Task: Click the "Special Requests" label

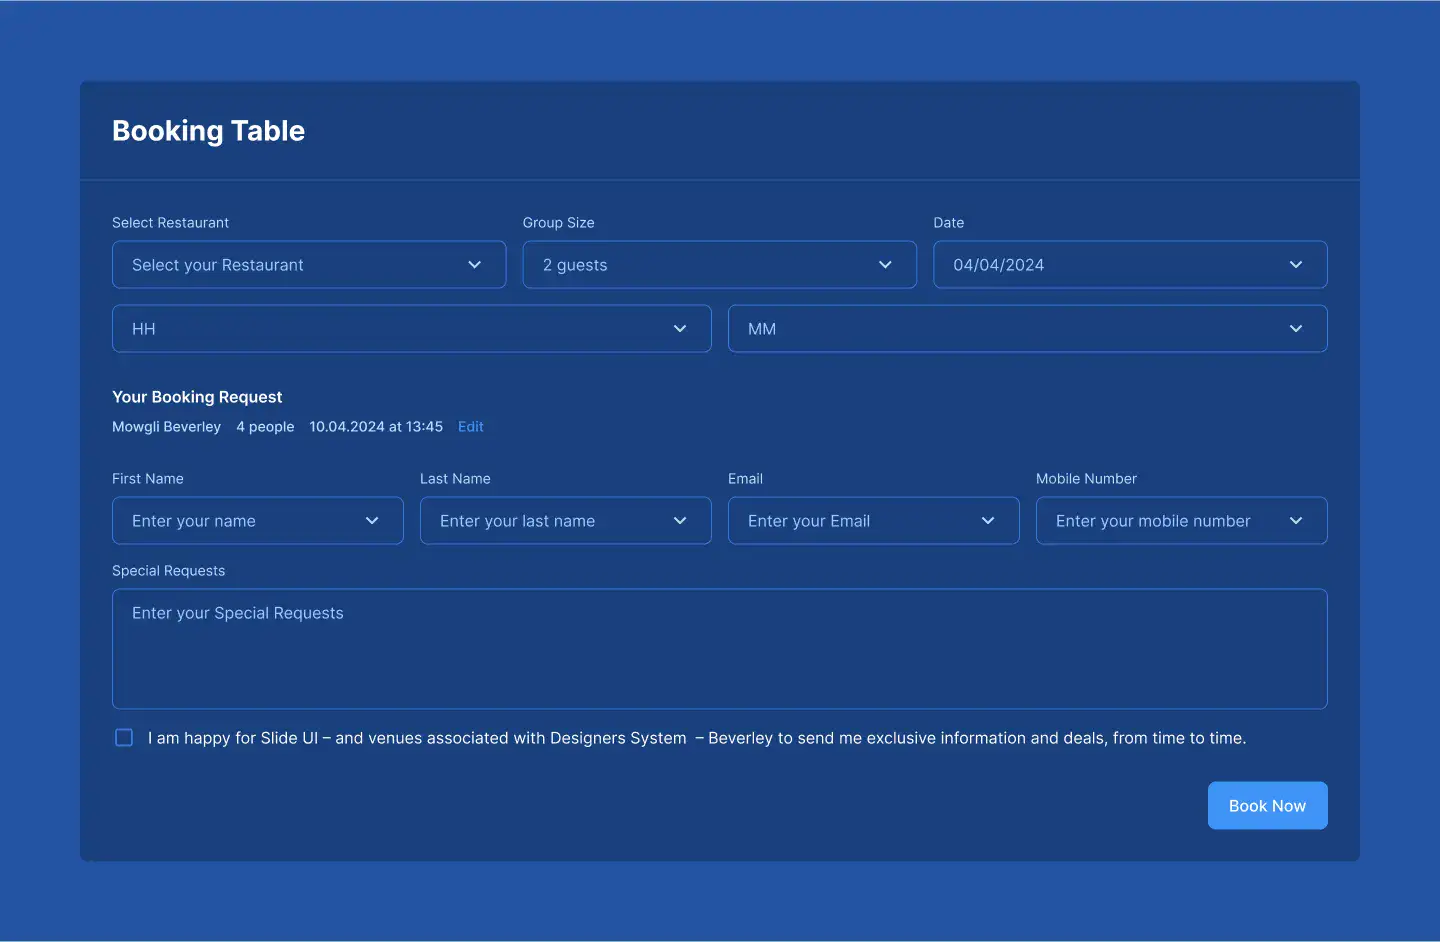Action: point(168,571)
